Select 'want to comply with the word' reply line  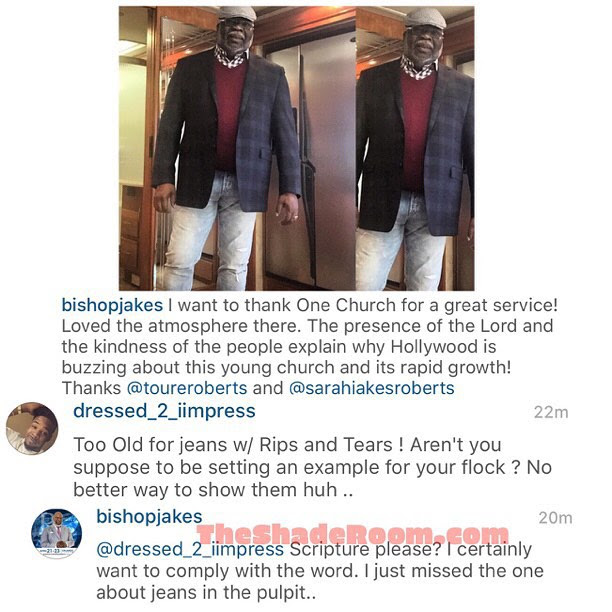[320, 571]
